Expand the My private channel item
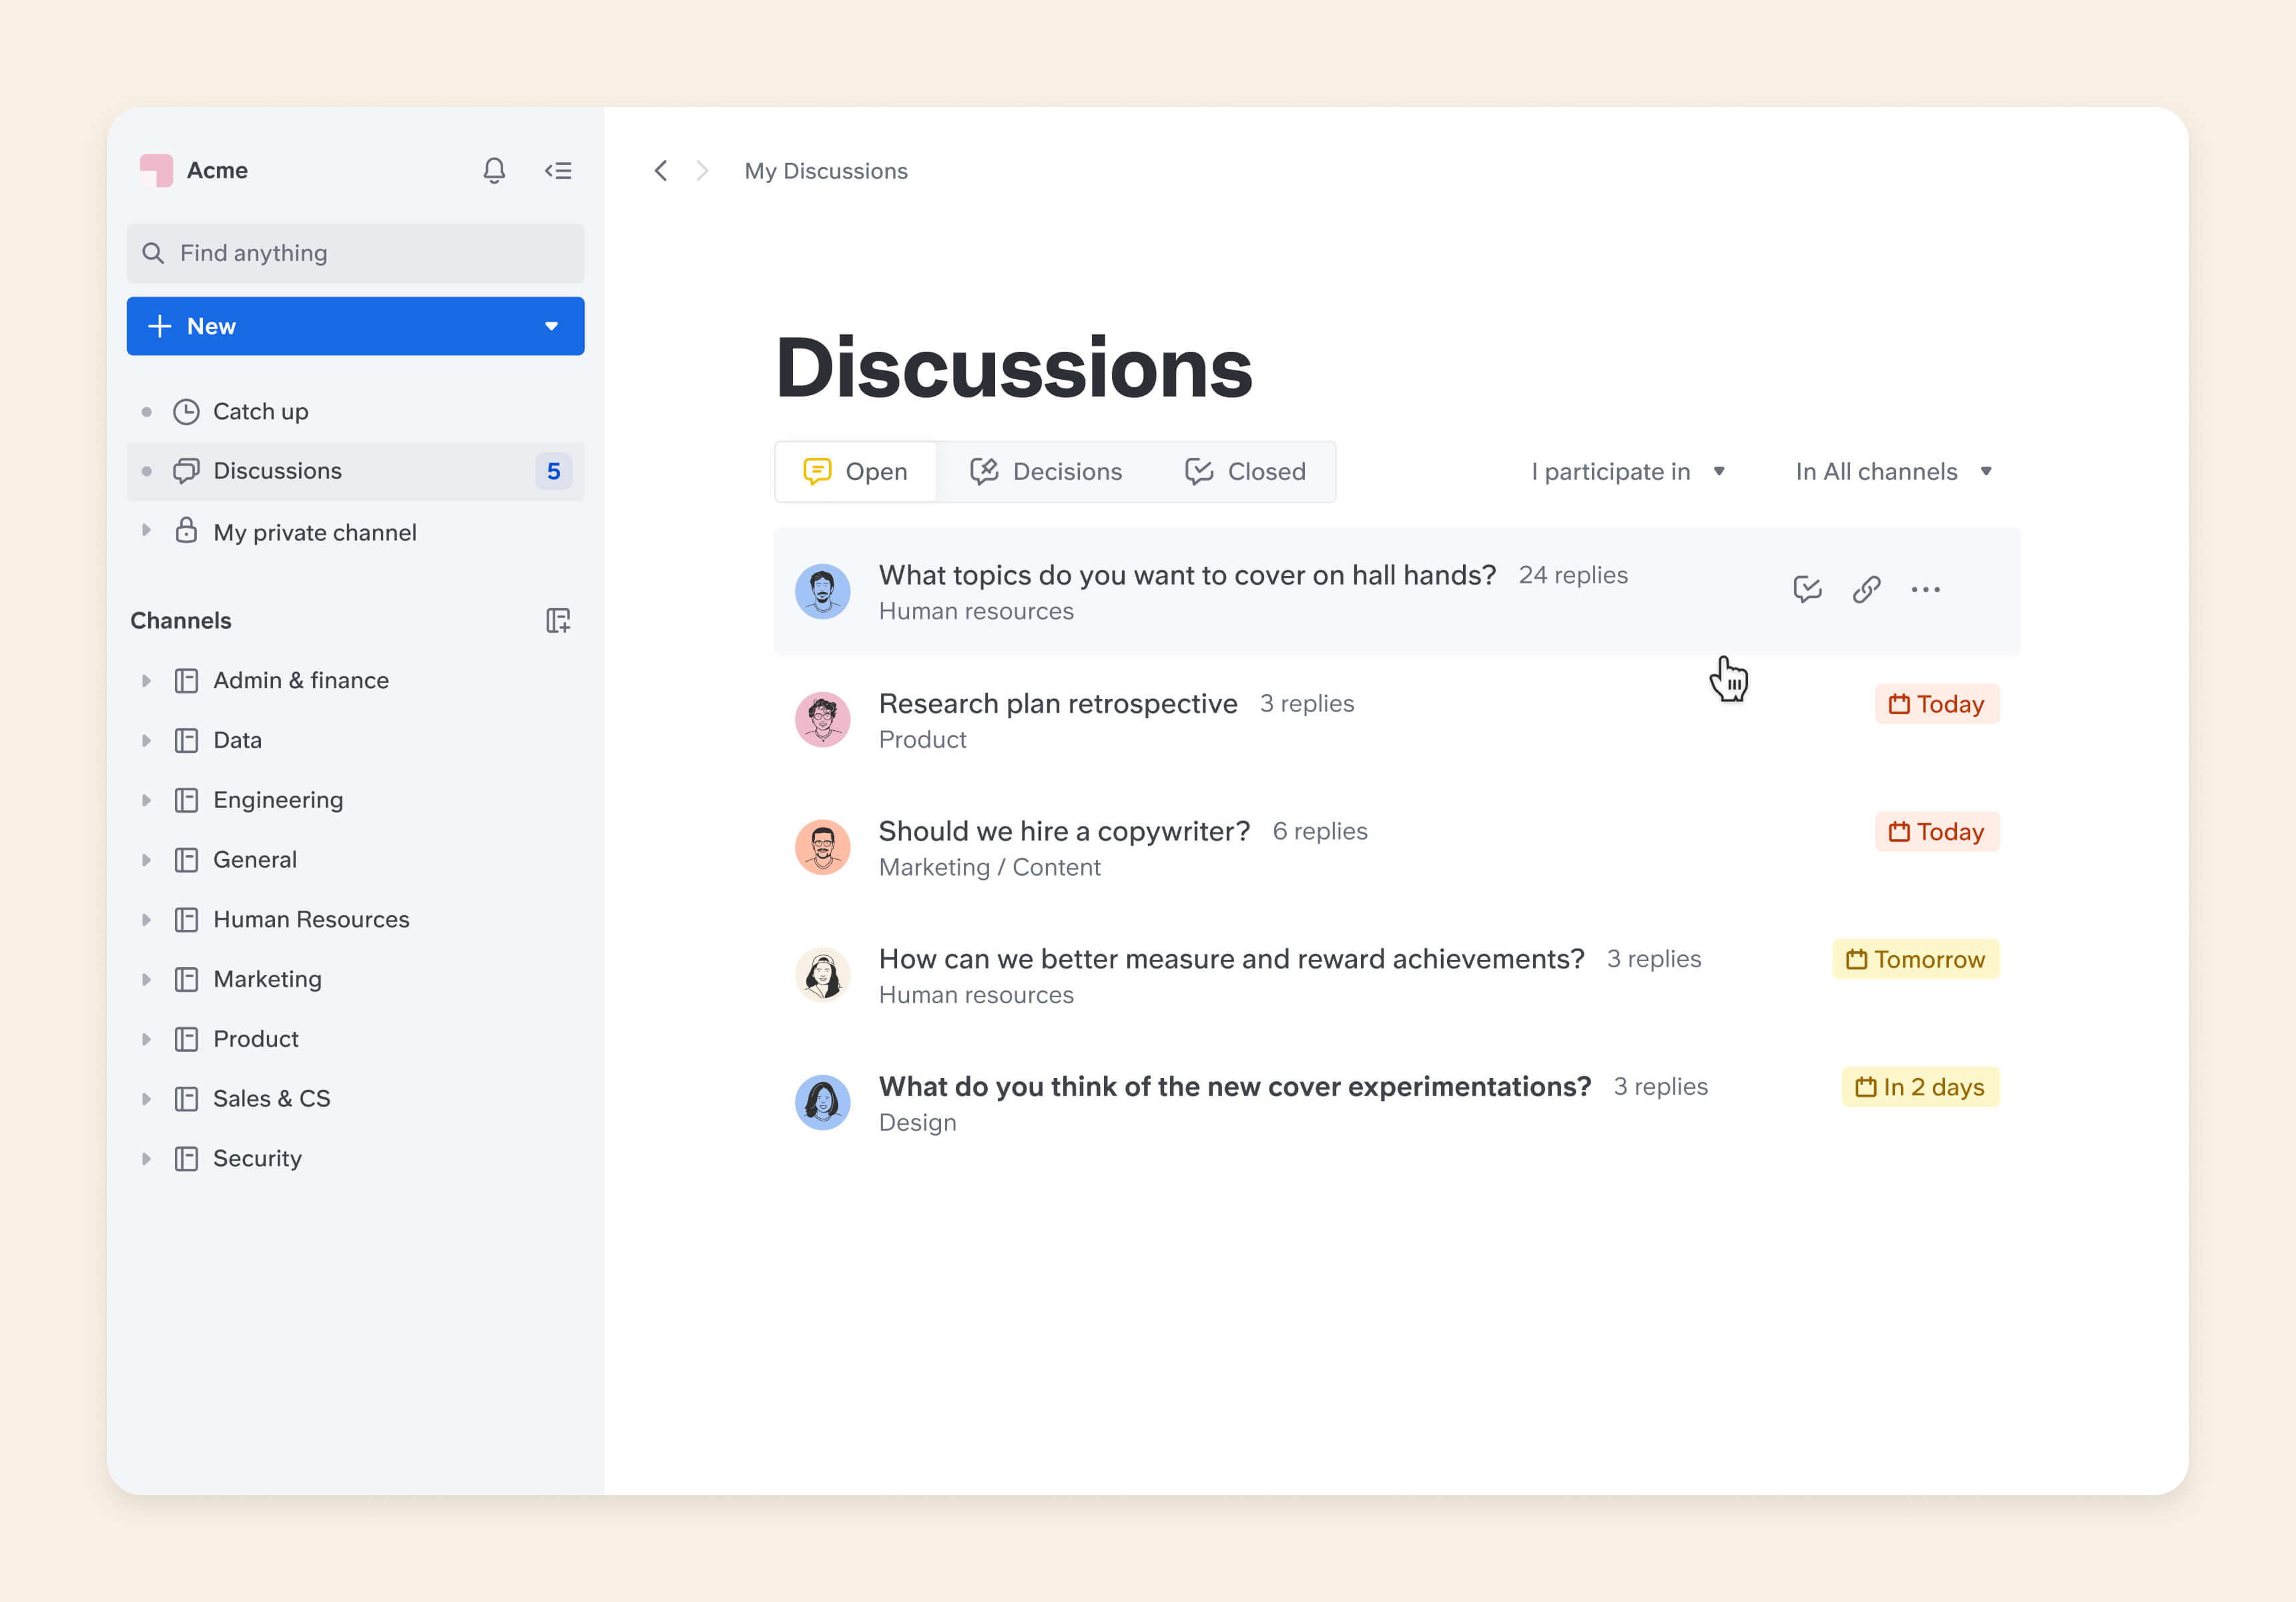 146,531
